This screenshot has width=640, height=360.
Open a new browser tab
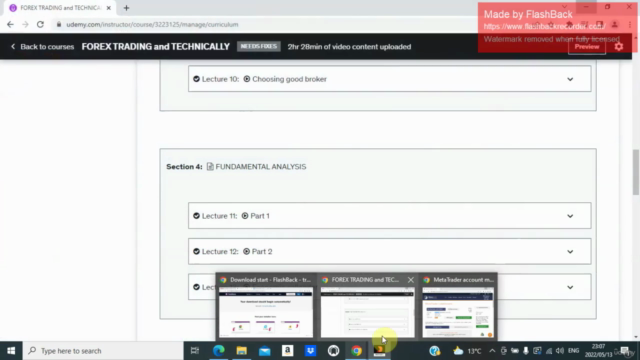(126, 8)
